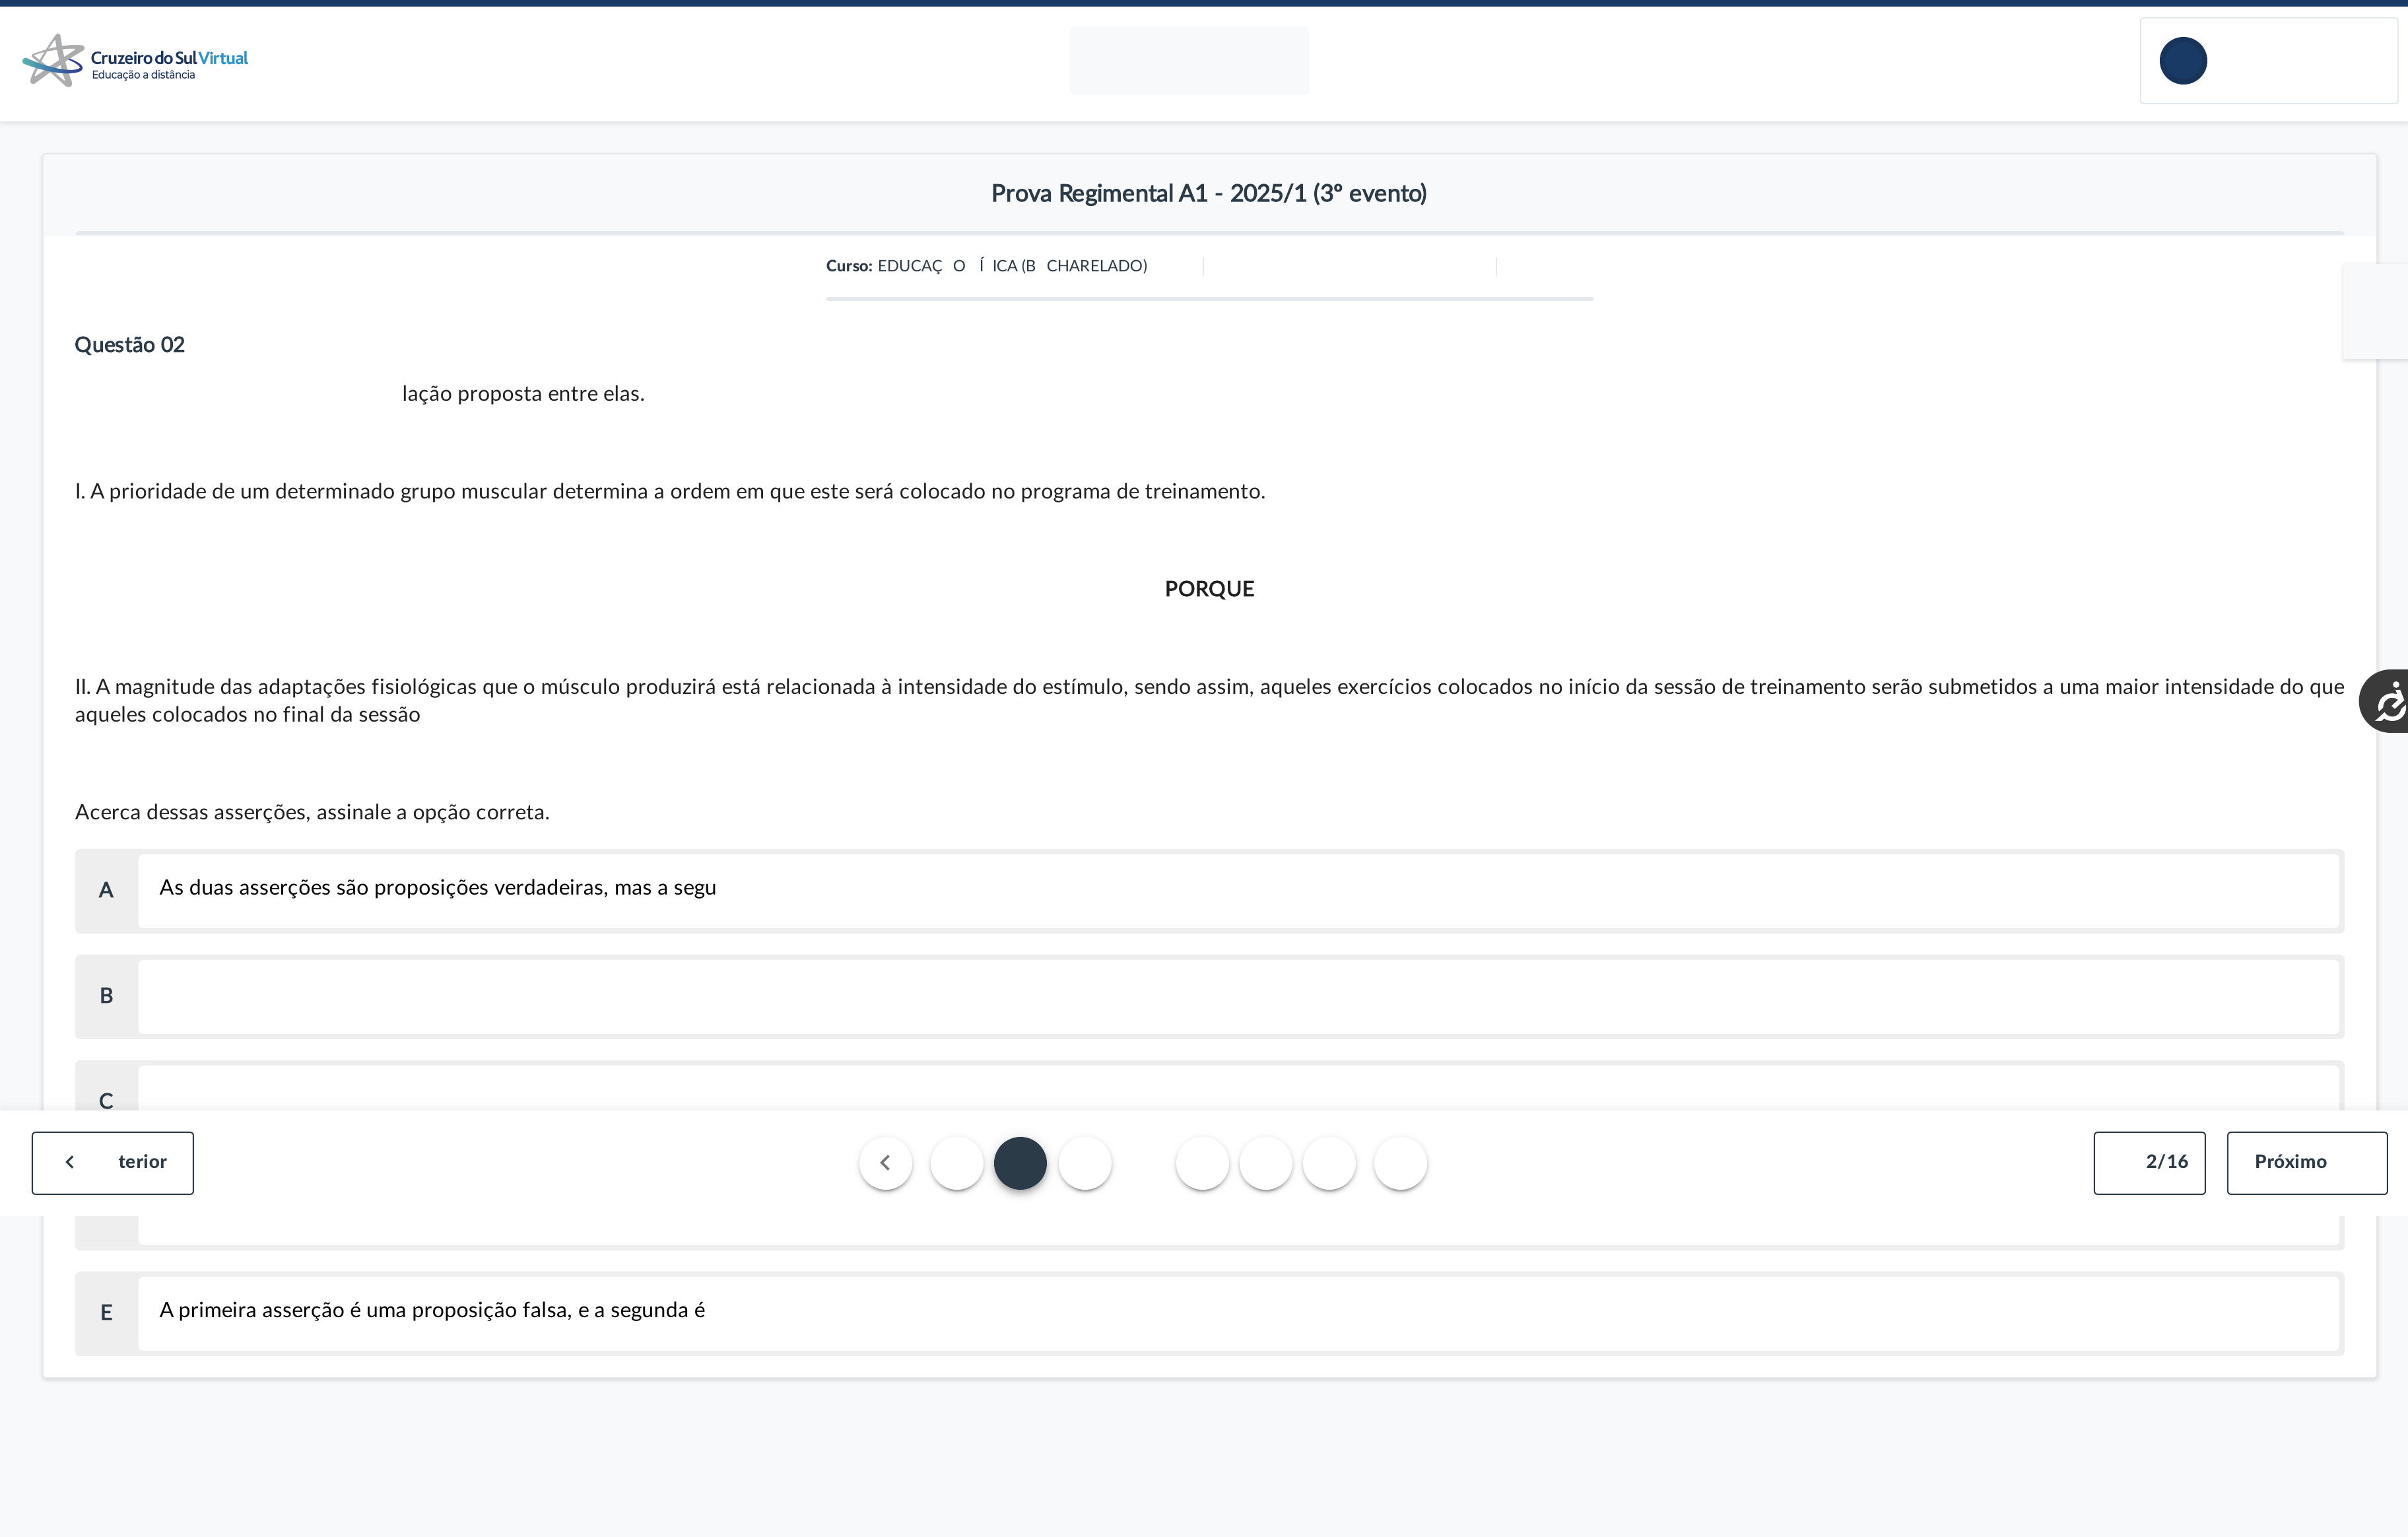Open the 2/16 question counter

click(2149, 1162)
